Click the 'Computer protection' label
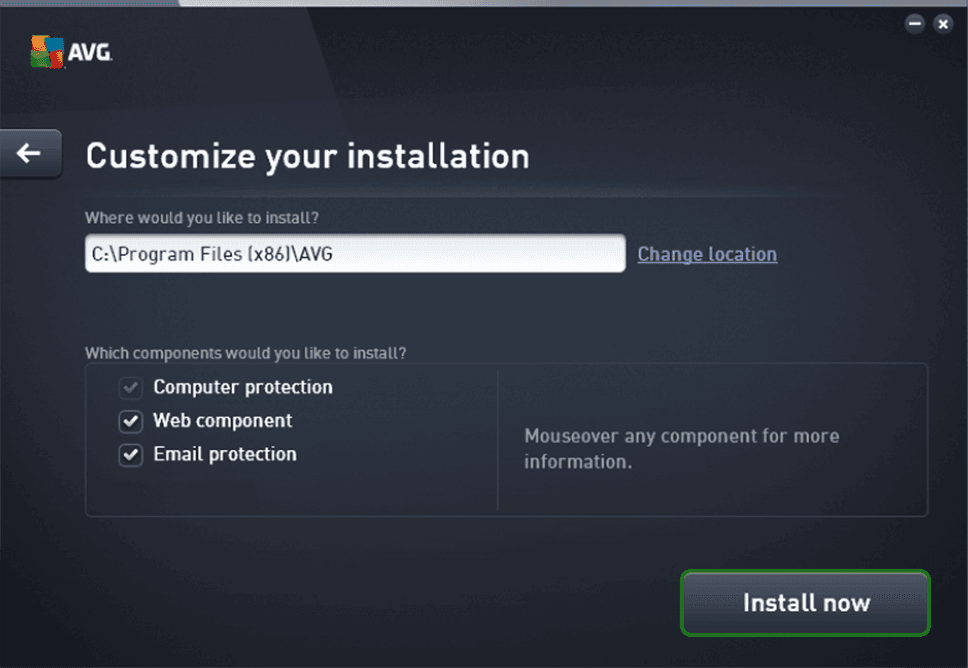This screenshot has width=968, height=668. point(242,387)
